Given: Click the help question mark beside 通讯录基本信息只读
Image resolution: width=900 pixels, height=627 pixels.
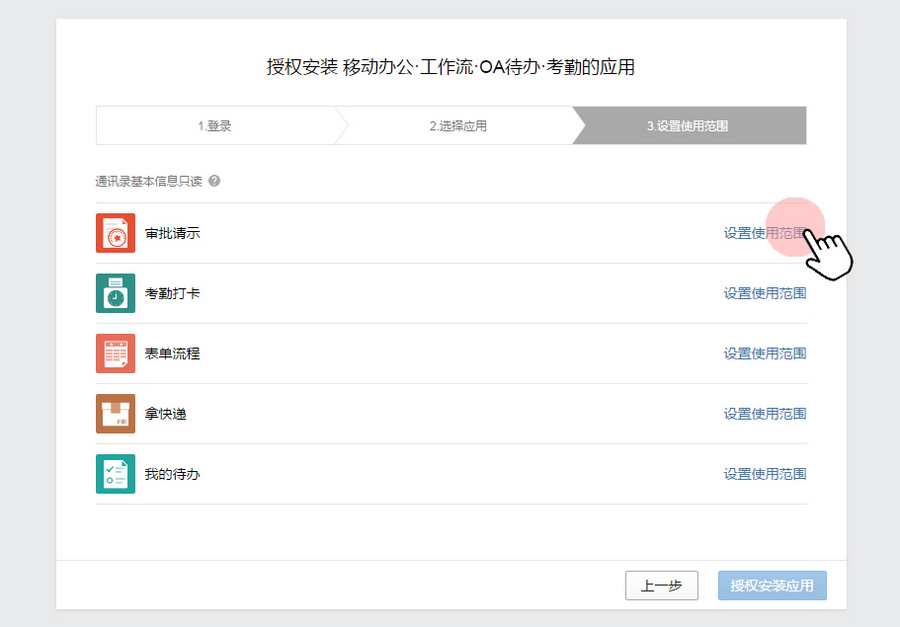Looking at the screenshot, I should 215,181.
